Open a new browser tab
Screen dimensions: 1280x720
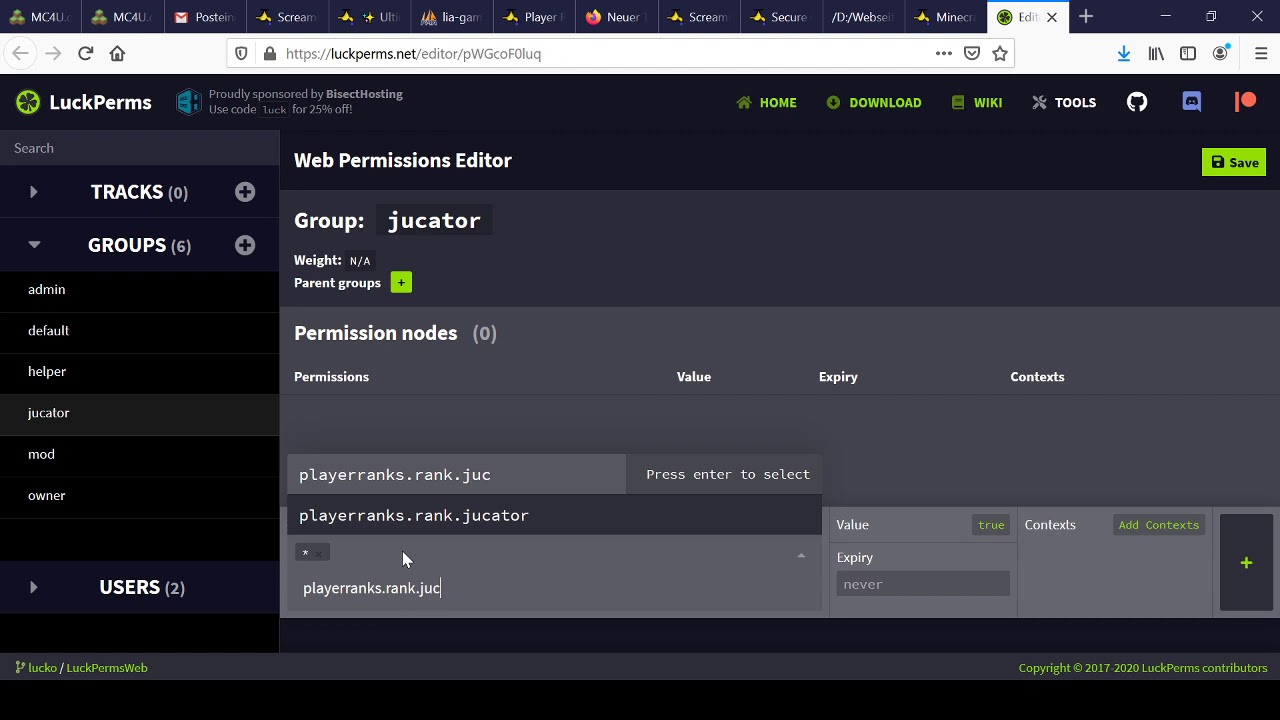[1086, 16]
